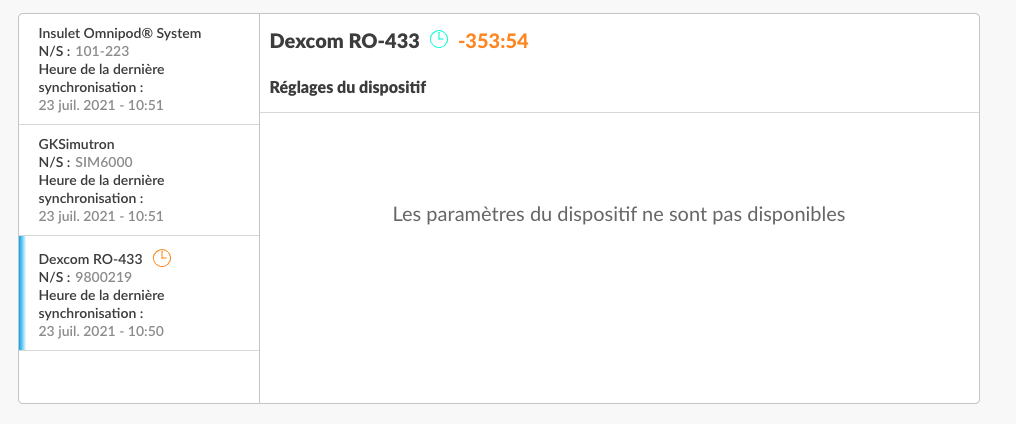Click the blue selection bar on the Dexcom item
The image size is (1016, 424).
tap(22, 293)
